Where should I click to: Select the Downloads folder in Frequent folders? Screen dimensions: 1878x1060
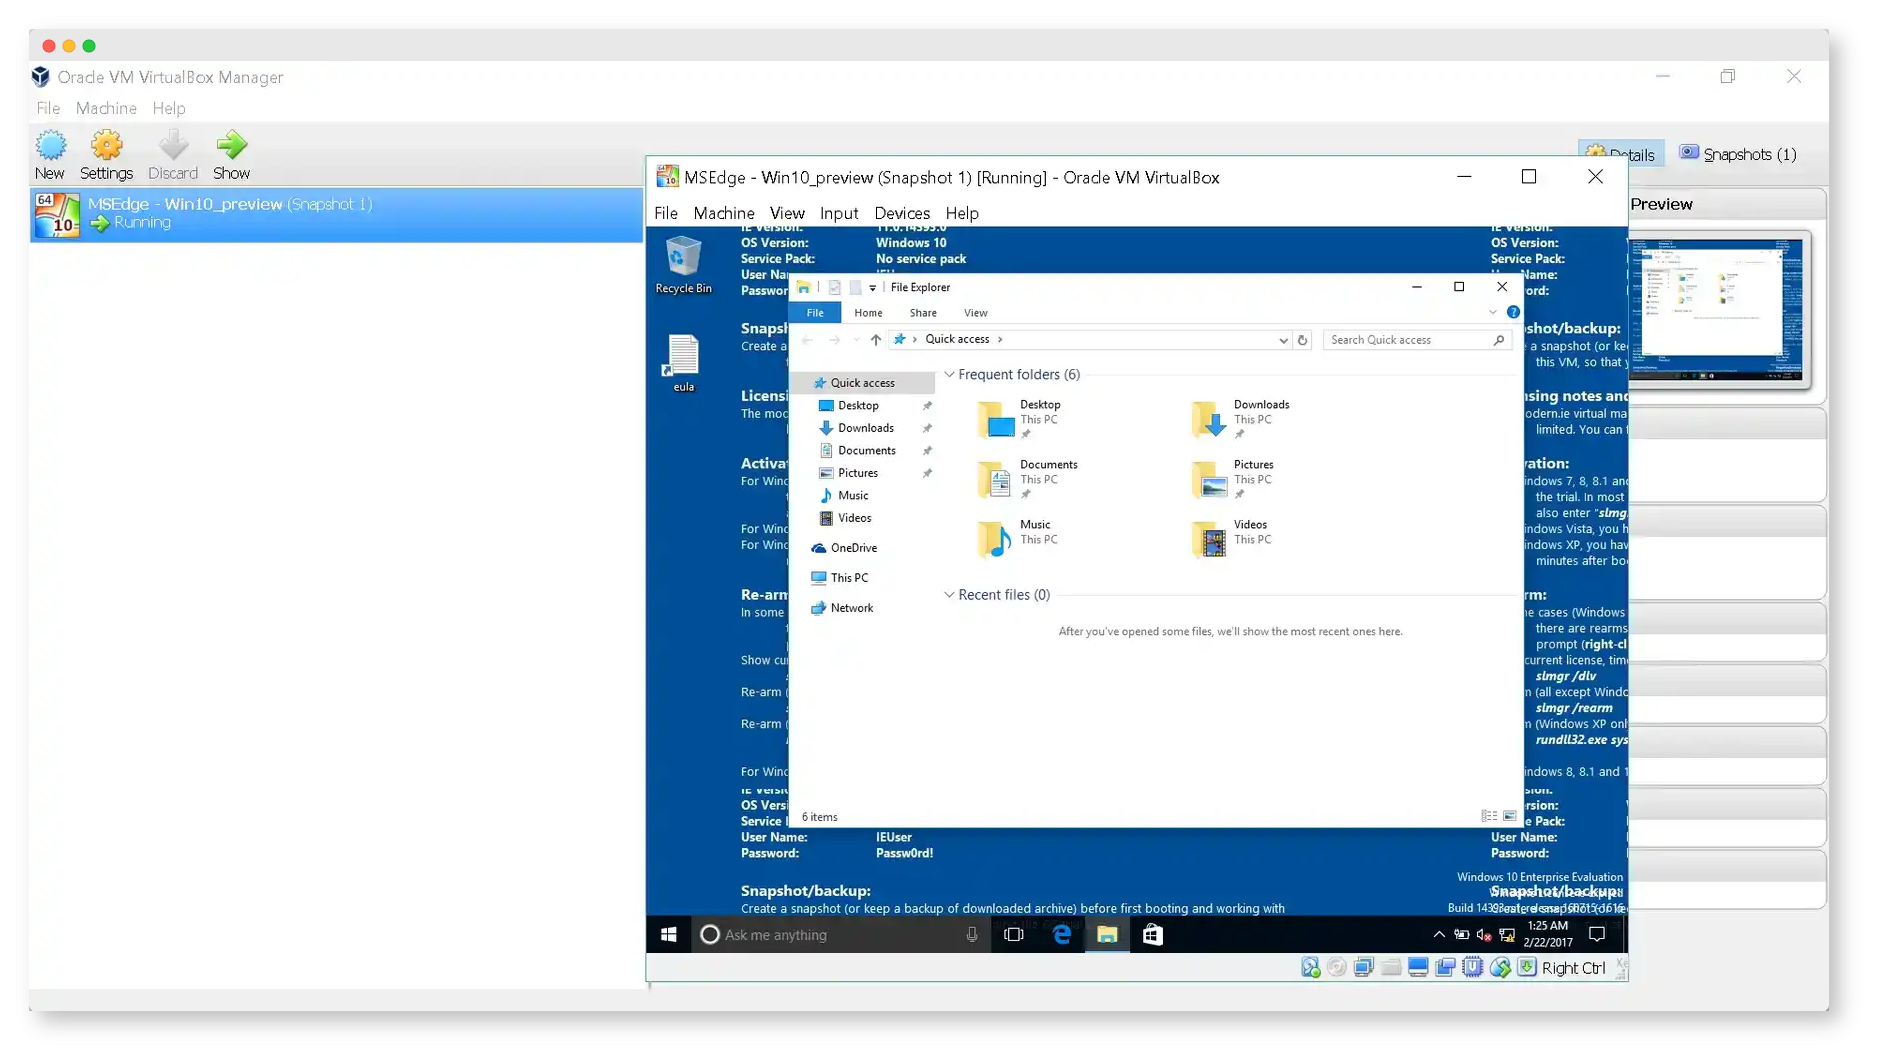[1241, 419]
